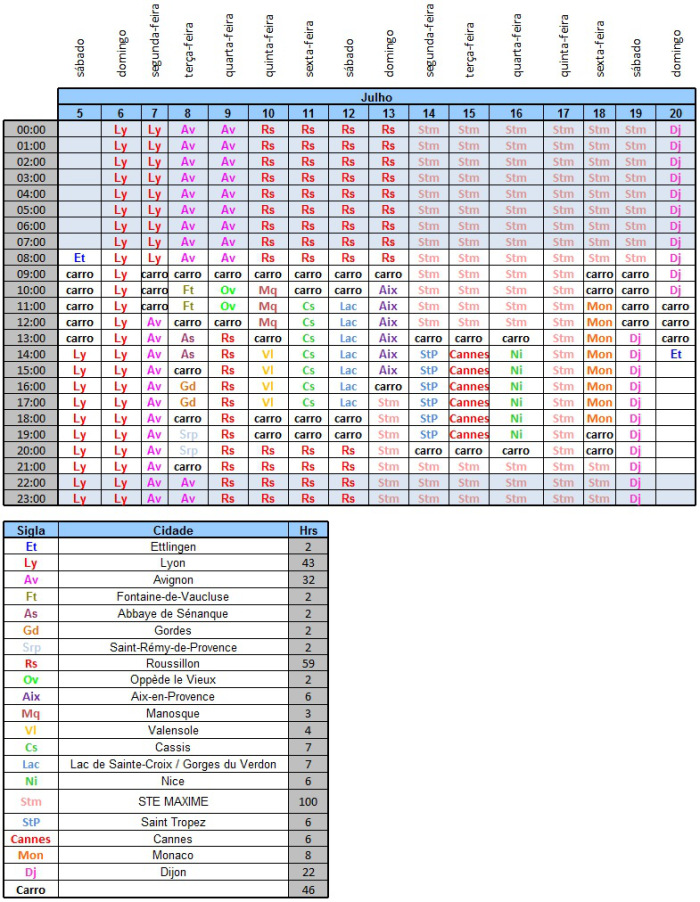Click the 'Cassis' city cell
Image resolution: width=700 pixels, height=902 pixels.
(x=173, y=747)
